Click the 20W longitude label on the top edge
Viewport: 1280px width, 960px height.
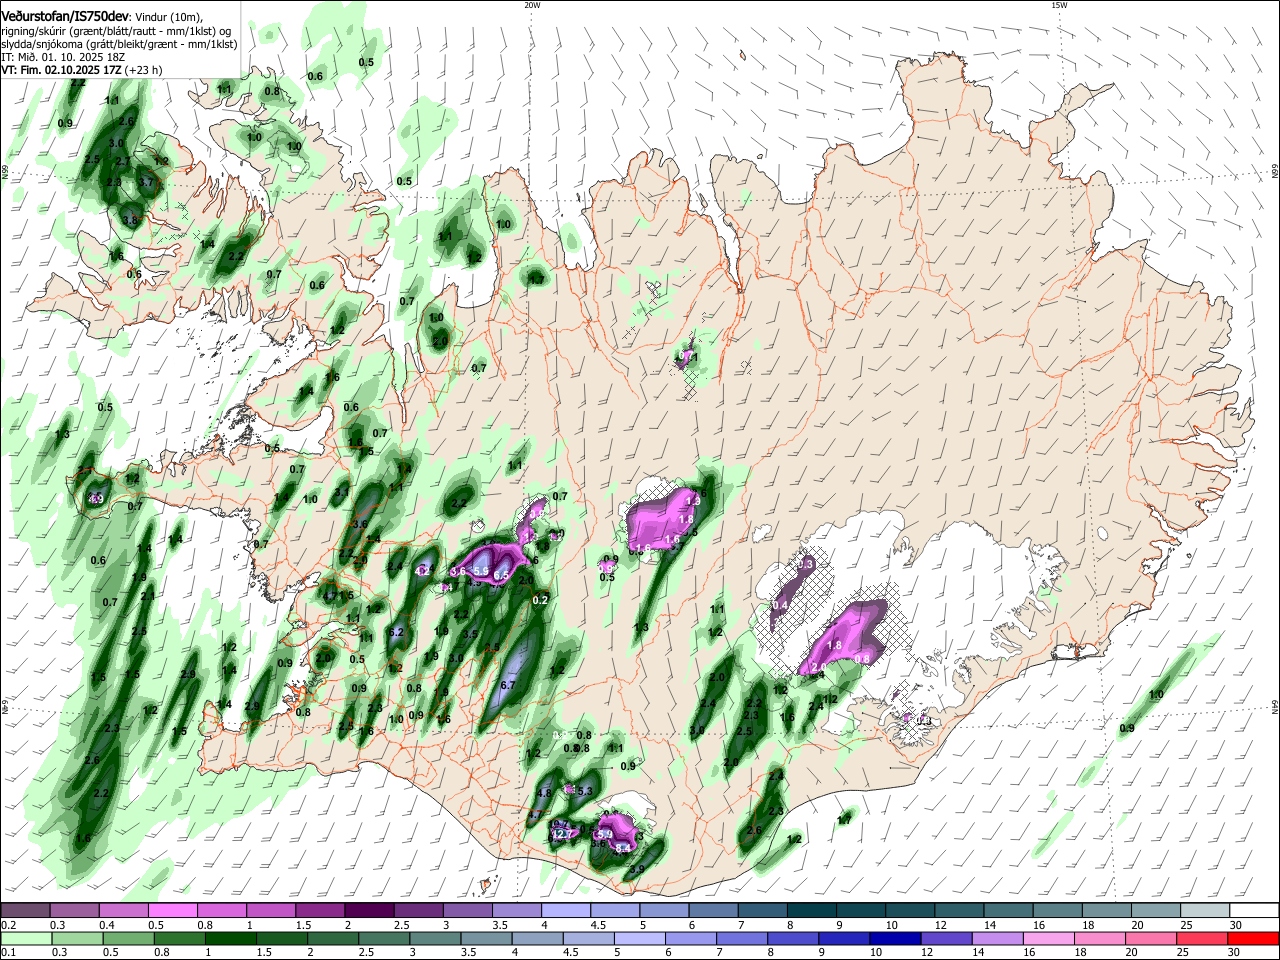click(532, 4)
